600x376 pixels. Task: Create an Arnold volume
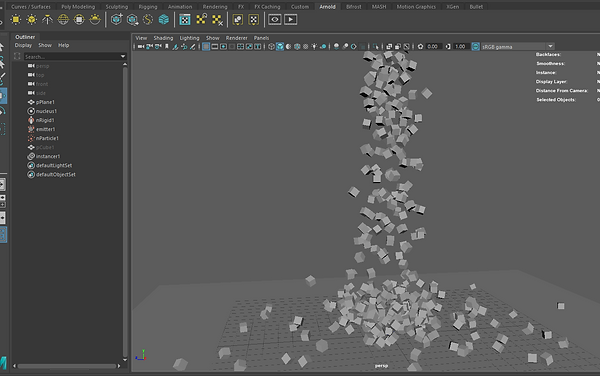(x=164, y=20)
